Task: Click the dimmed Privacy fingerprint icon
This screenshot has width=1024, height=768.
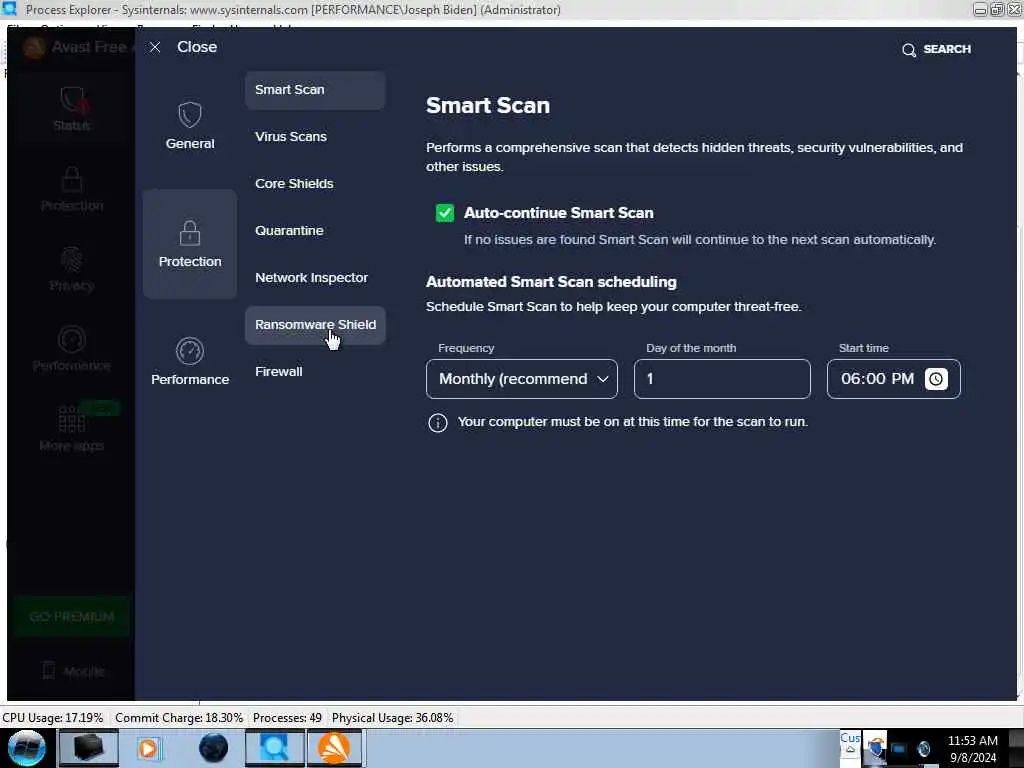Action: 72,260
